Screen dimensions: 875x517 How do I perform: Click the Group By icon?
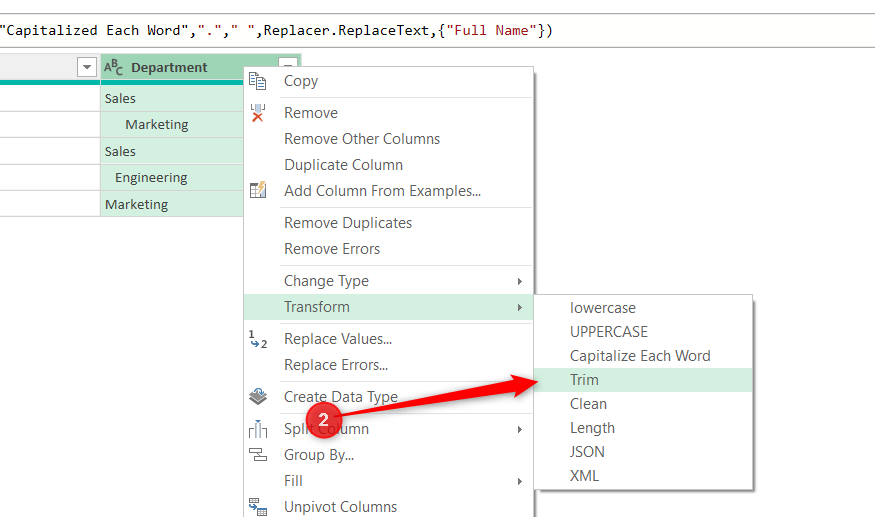[258, 455]
